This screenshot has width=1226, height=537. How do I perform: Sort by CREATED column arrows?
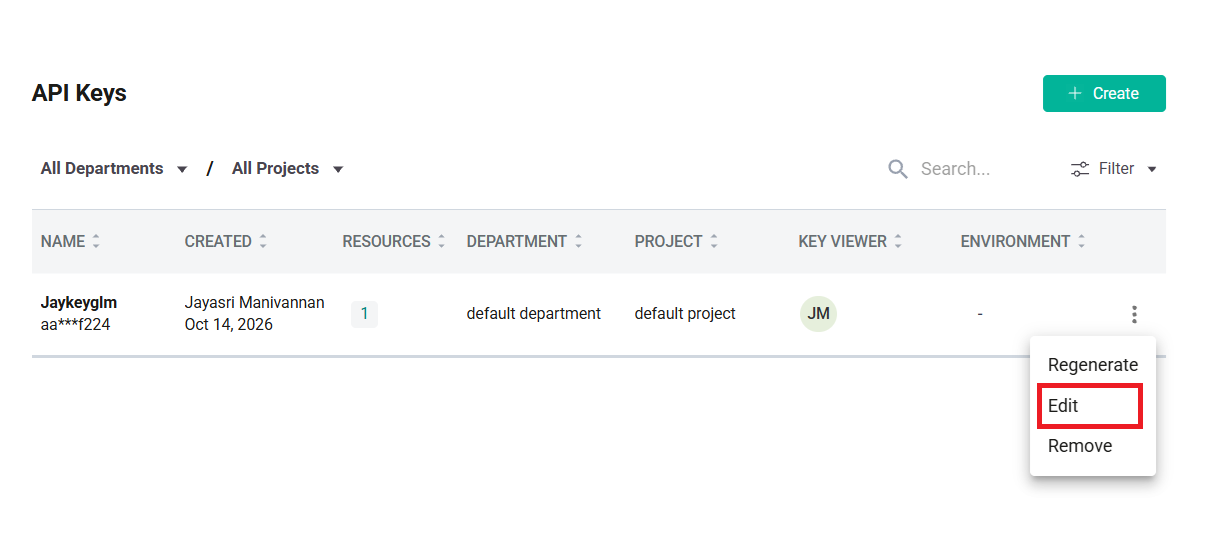coord(263,241)
